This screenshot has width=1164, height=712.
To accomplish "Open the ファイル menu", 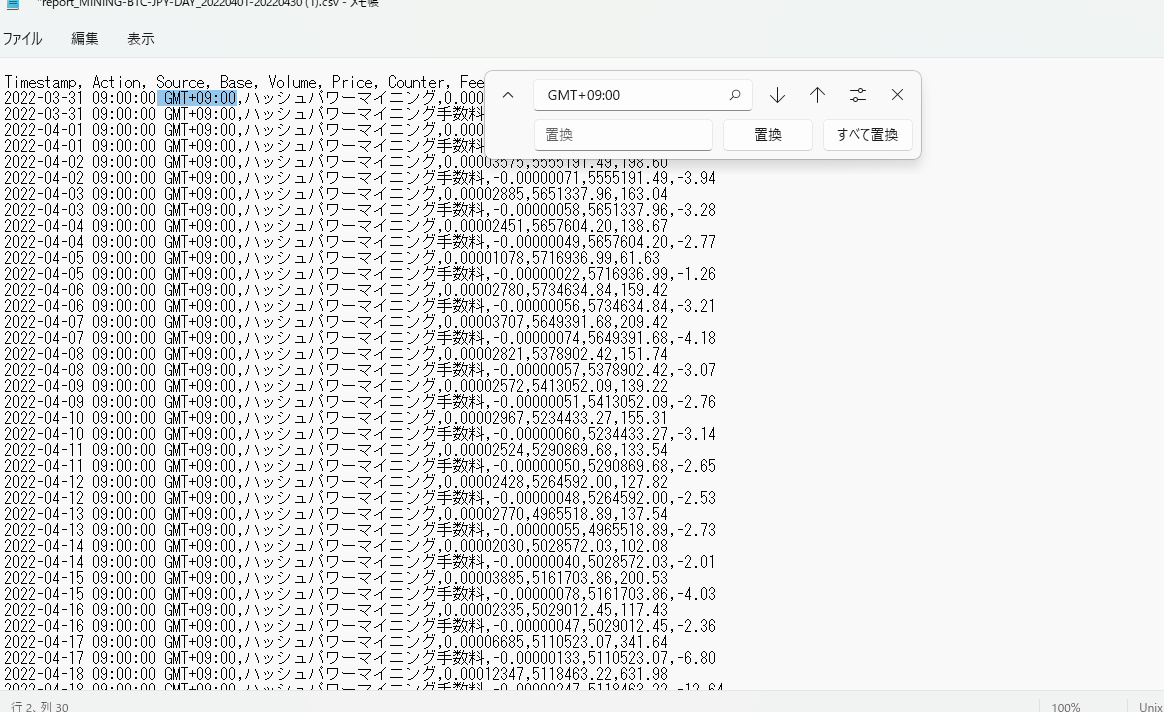I will (x=22, y=38).
